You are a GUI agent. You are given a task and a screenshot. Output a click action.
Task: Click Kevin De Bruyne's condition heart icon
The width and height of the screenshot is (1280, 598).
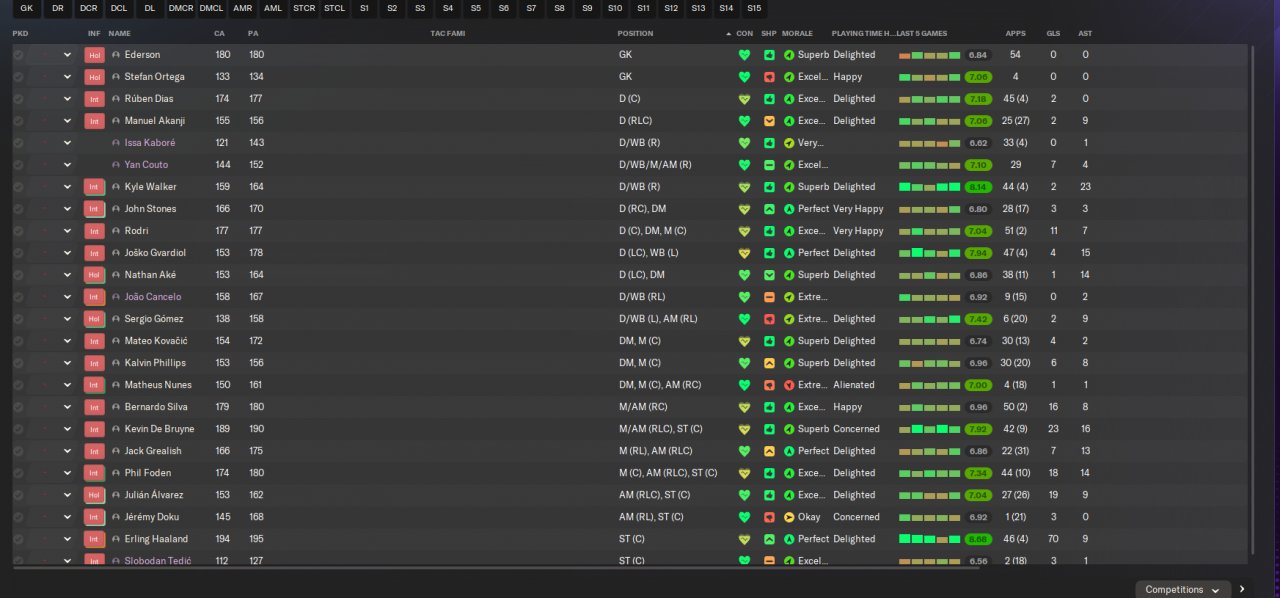pyautogui.click(x=744, y=429)
